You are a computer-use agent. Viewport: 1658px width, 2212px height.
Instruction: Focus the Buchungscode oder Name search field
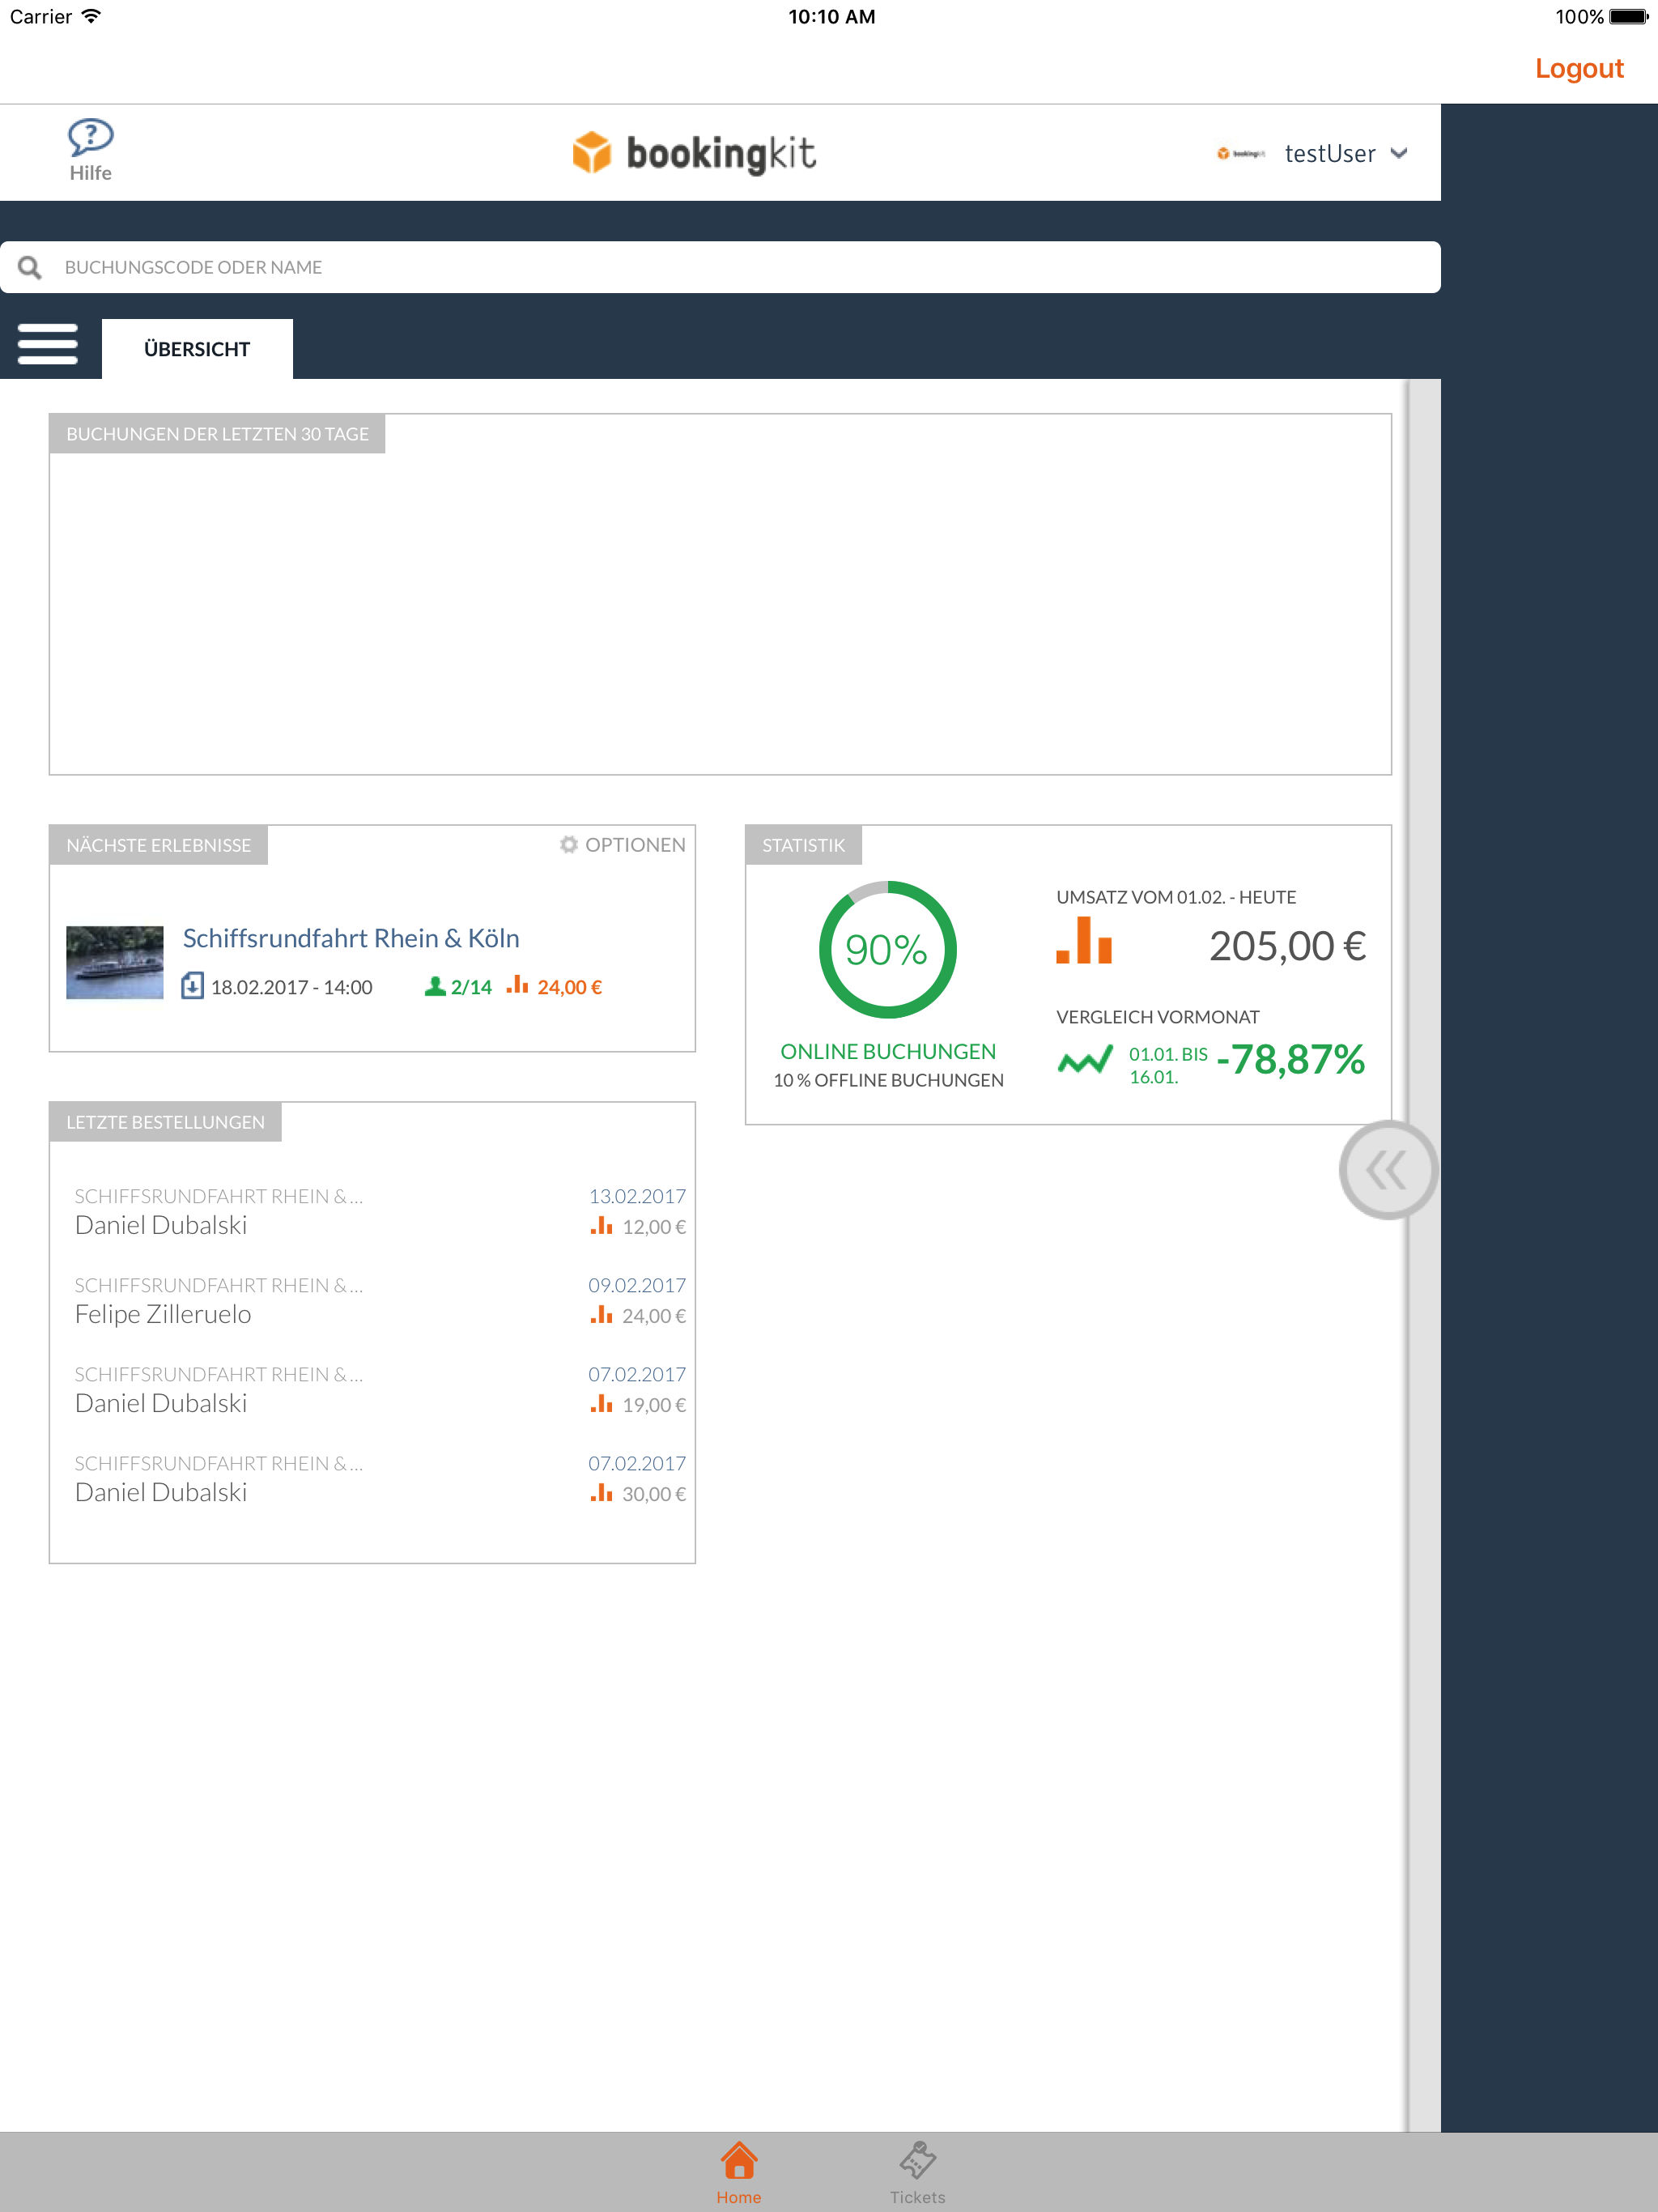(720, 267)
